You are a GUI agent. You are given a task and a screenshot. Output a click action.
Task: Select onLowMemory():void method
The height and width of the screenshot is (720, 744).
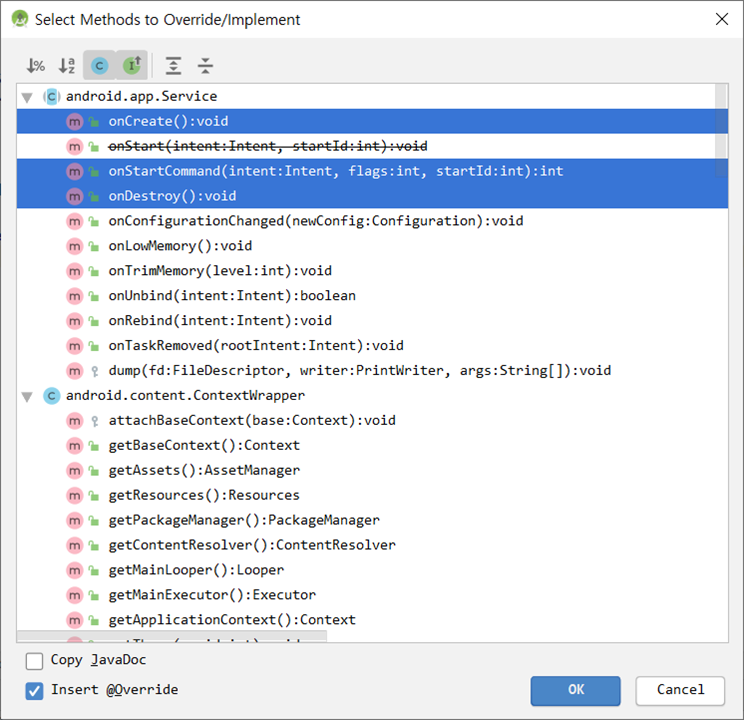(372, 246)
